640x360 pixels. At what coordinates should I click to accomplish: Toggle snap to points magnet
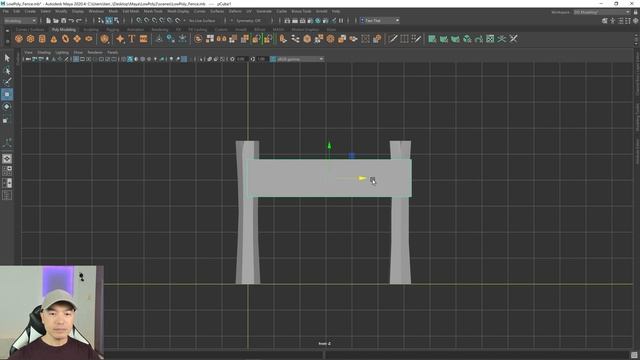(155, 20)
